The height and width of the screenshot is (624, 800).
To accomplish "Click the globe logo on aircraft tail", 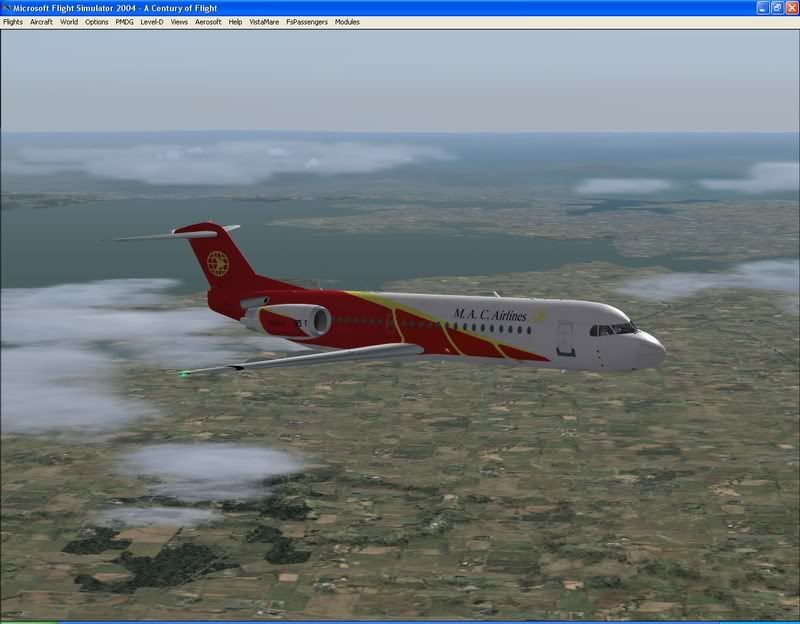I will tap(217, 263).
